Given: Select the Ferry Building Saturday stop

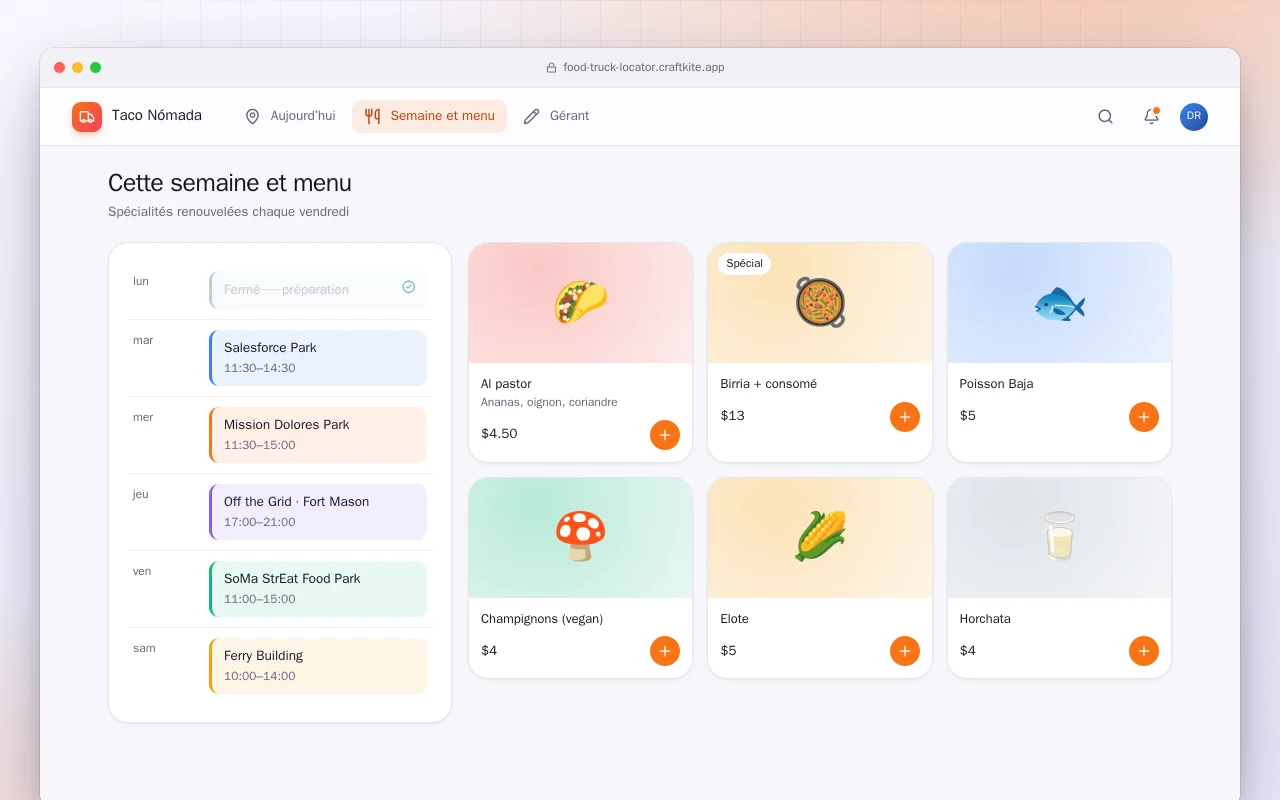Looking at the screenshot, I should pyautogui.click(x=318, y=666).
